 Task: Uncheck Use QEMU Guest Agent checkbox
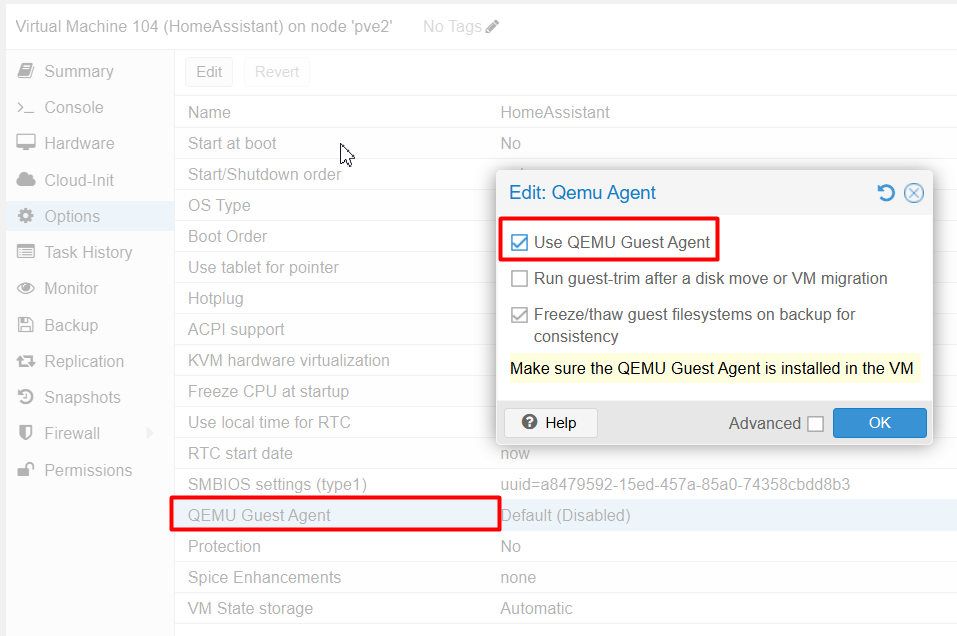coord(519,242)
